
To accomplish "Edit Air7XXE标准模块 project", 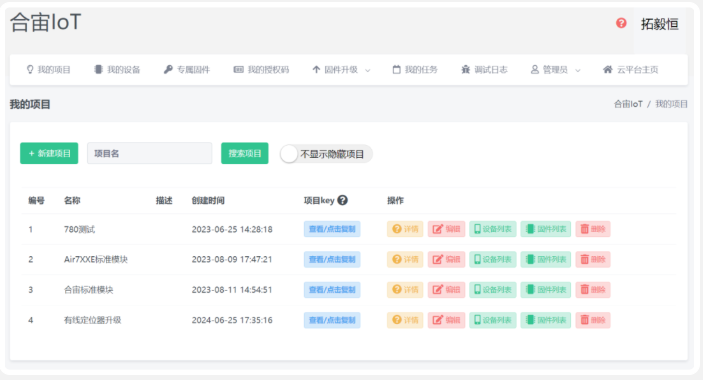I will coord(446,259).
